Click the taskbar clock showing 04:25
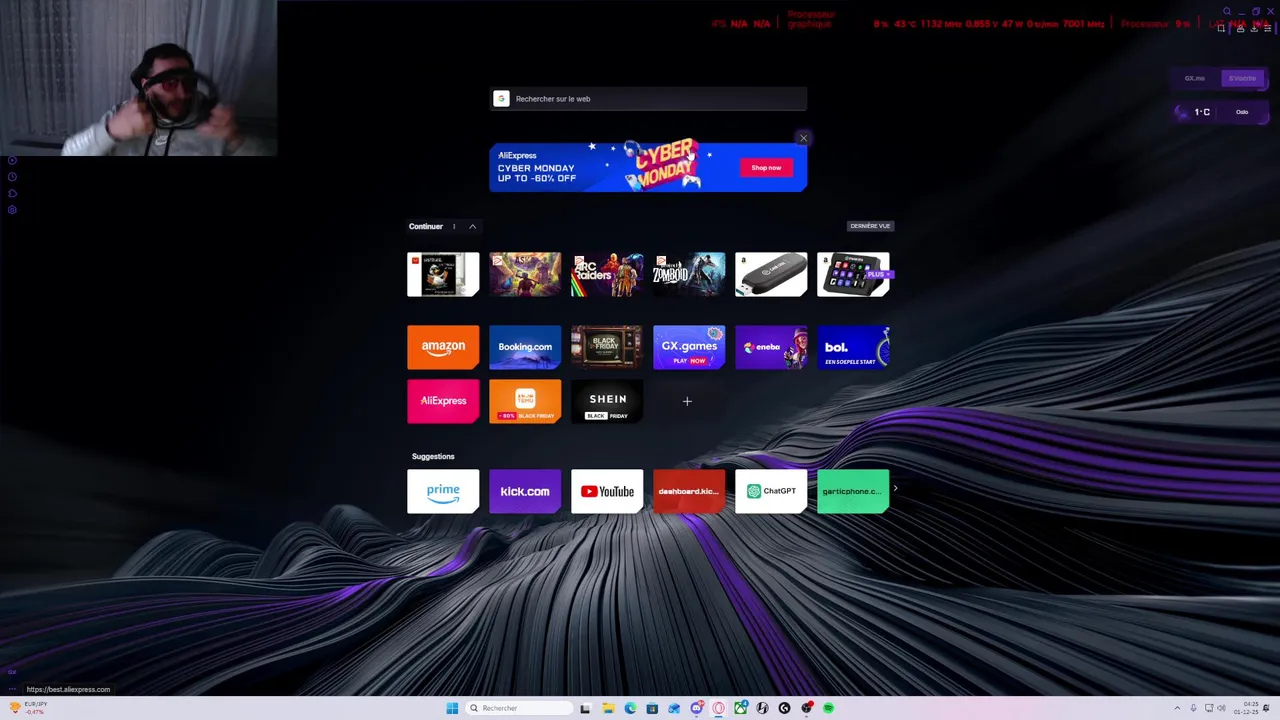 1246,708
